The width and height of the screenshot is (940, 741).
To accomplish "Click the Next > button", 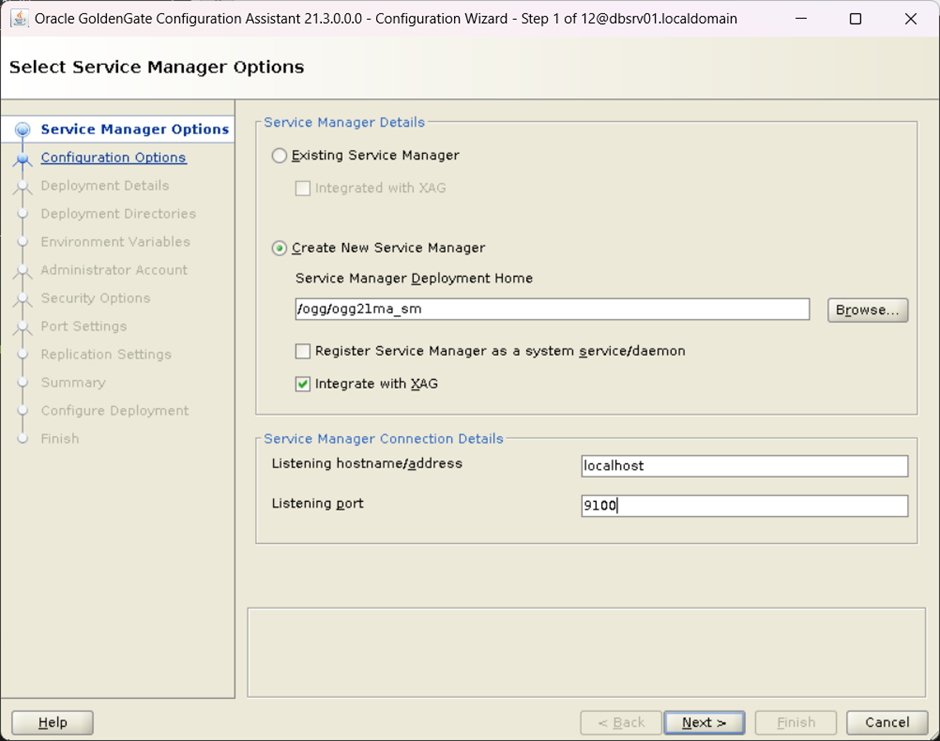I will click(704, 722).
